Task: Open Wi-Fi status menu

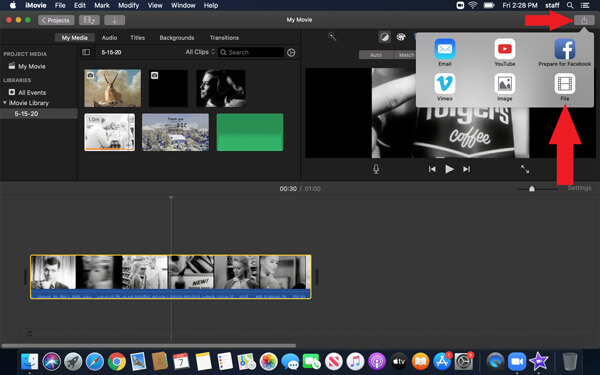Action: point(473,5)
